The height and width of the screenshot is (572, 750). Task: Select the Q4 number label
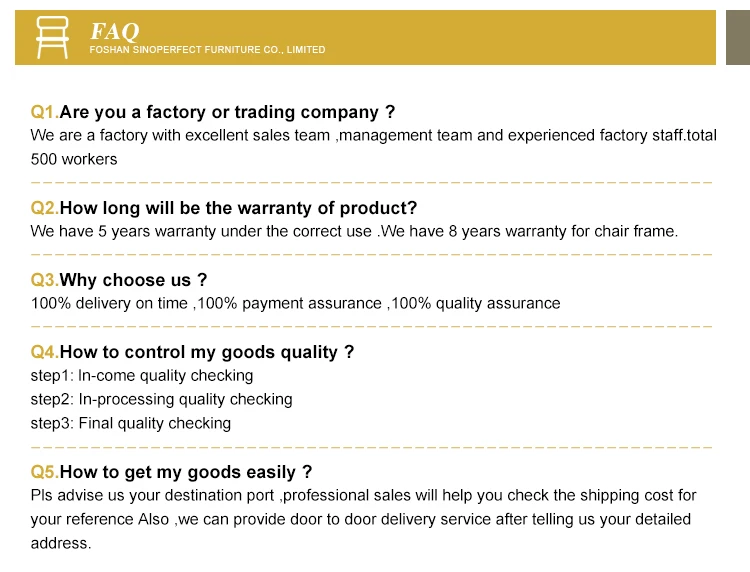click(x=44, y=352)
